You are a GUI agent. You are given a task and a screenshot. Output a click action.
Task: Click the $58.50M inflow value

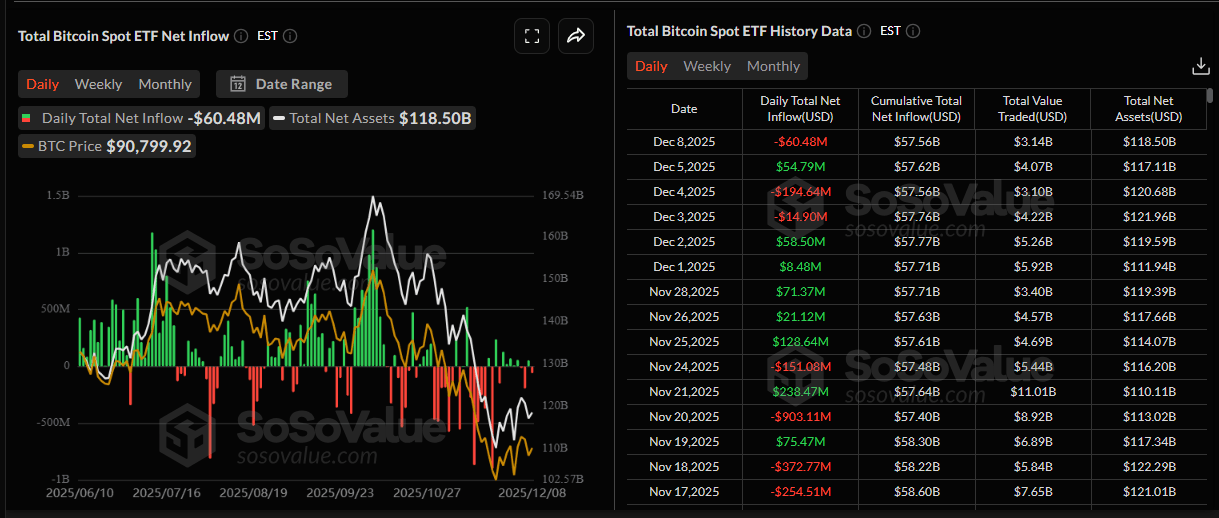click(x=800, y=242)
